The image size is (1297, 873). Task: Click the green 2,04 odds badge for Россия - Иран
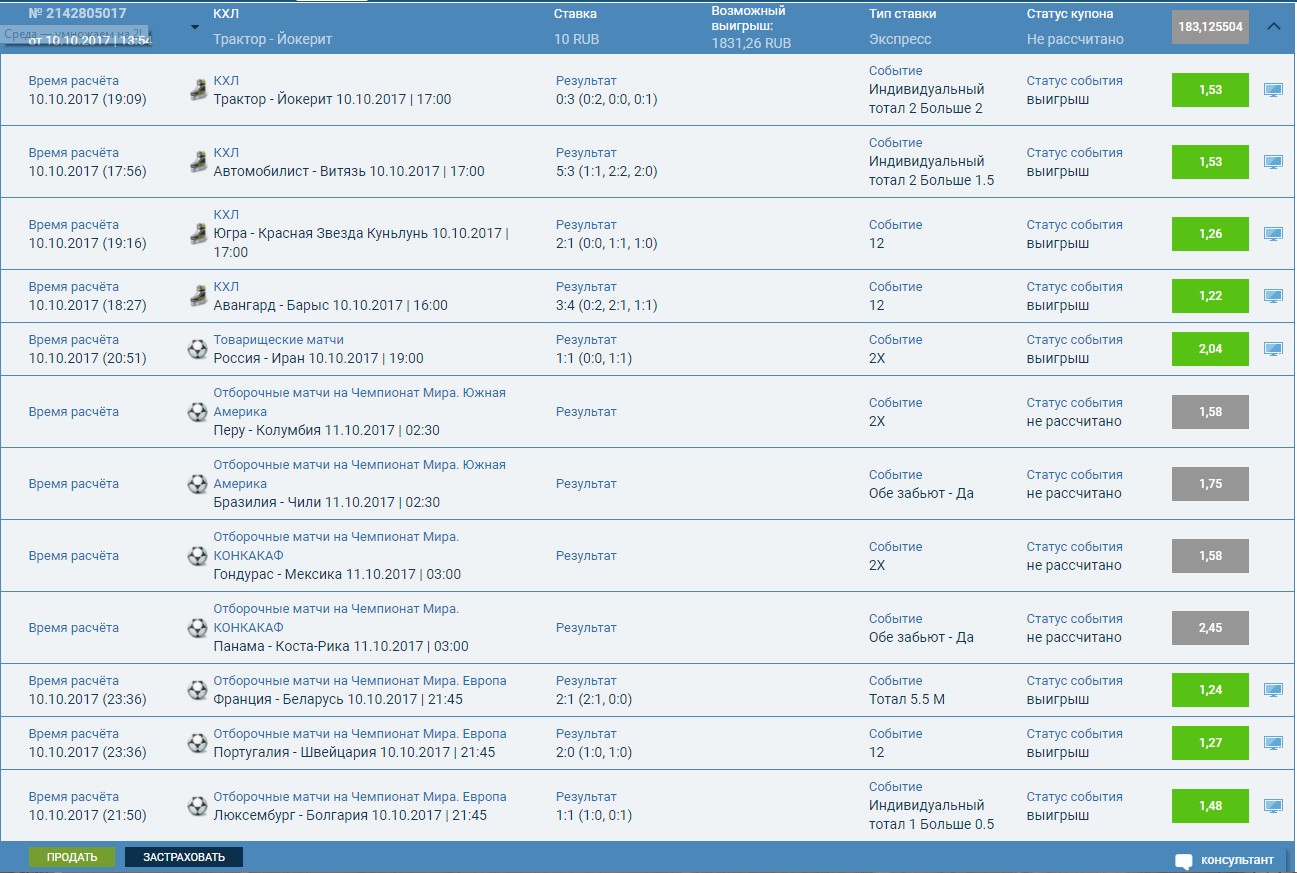point(1209,349)
